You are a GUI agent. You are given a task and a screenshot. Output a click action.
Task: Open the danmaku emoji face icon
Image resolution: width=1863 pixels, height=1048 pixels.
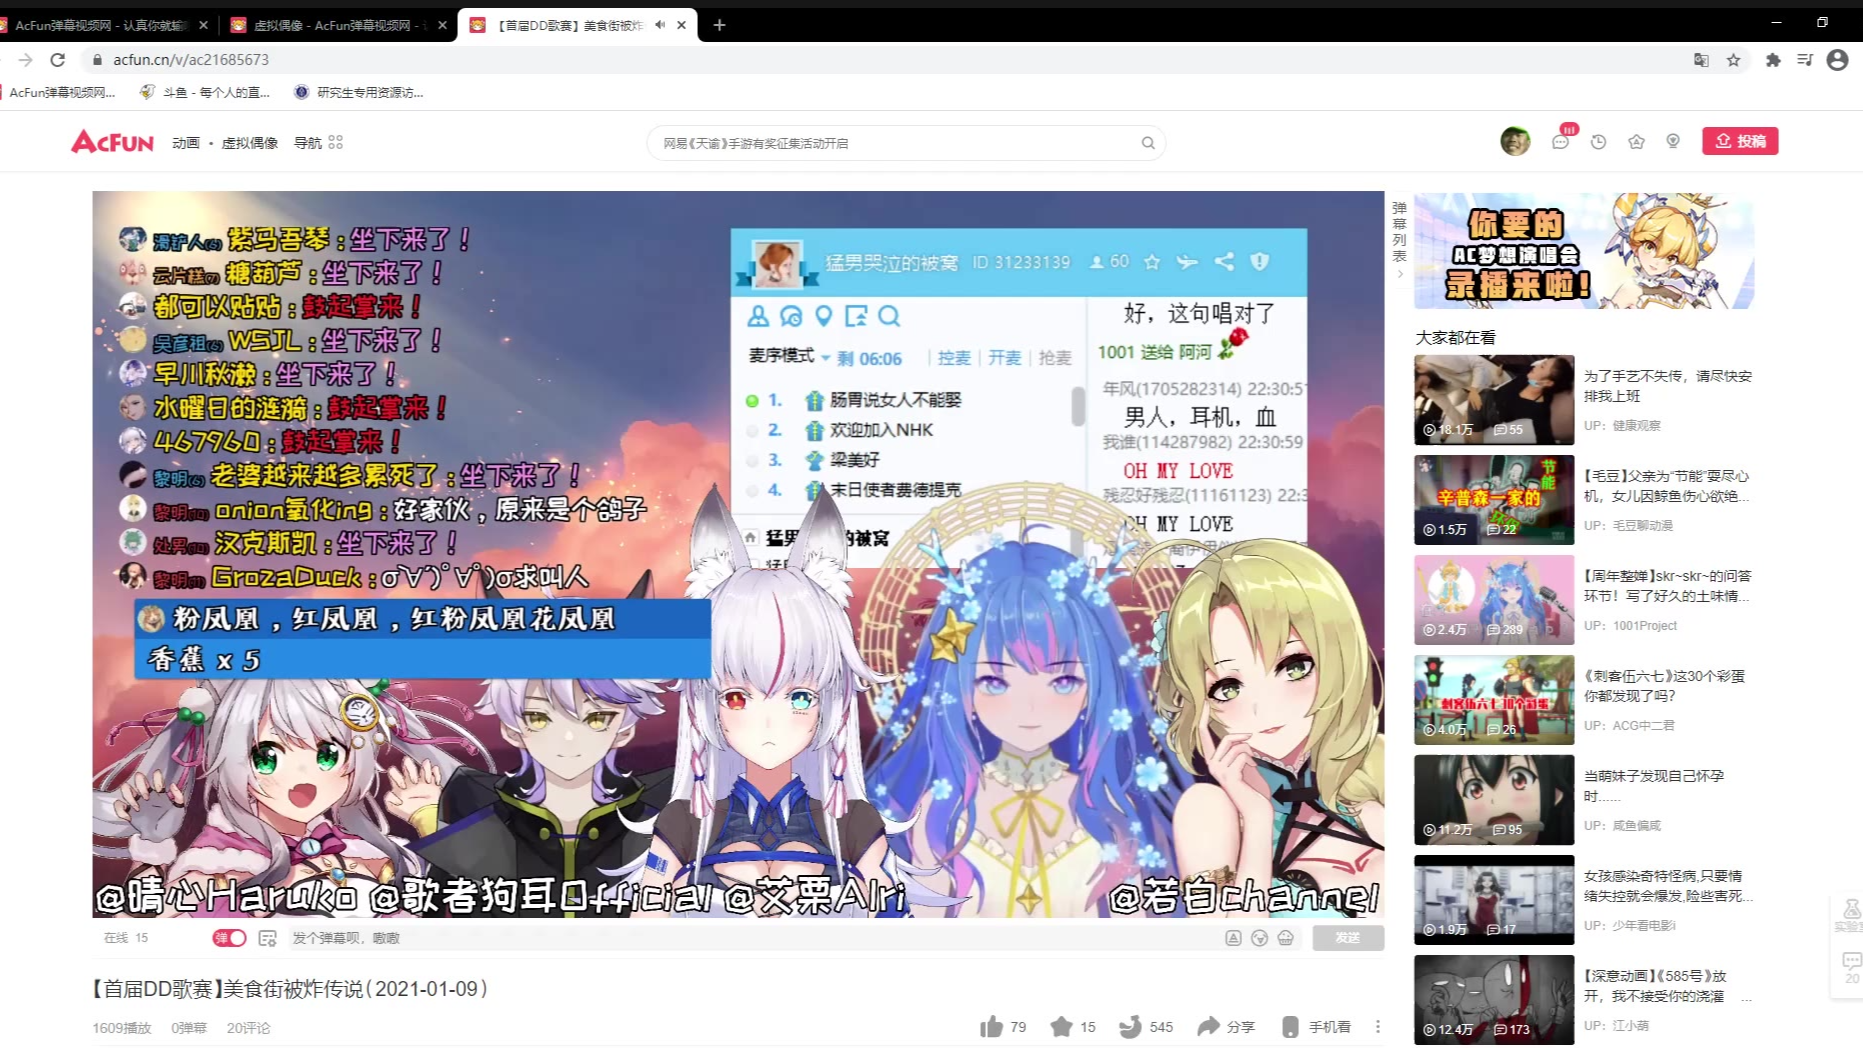[1259, 938]
